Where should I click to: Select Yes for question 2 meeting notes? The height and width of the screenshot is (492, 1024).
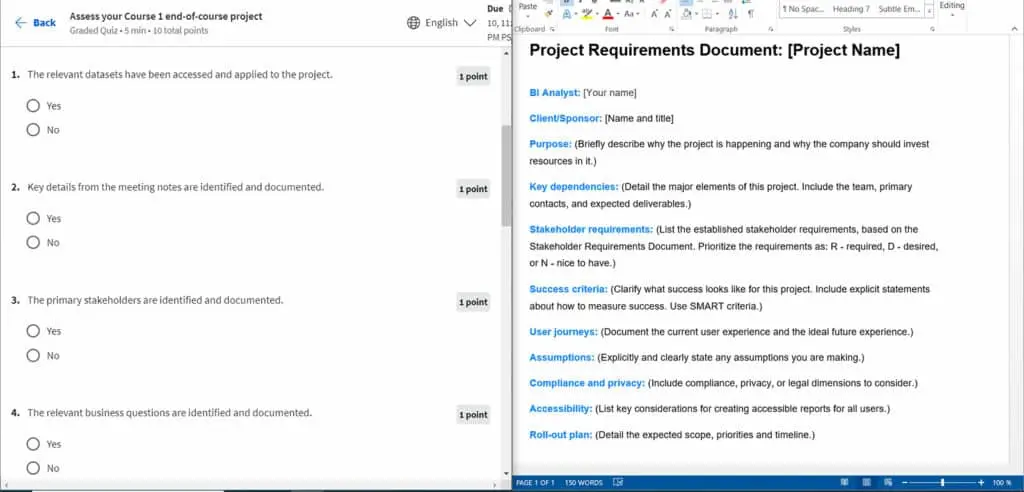(x=33, y=218)
